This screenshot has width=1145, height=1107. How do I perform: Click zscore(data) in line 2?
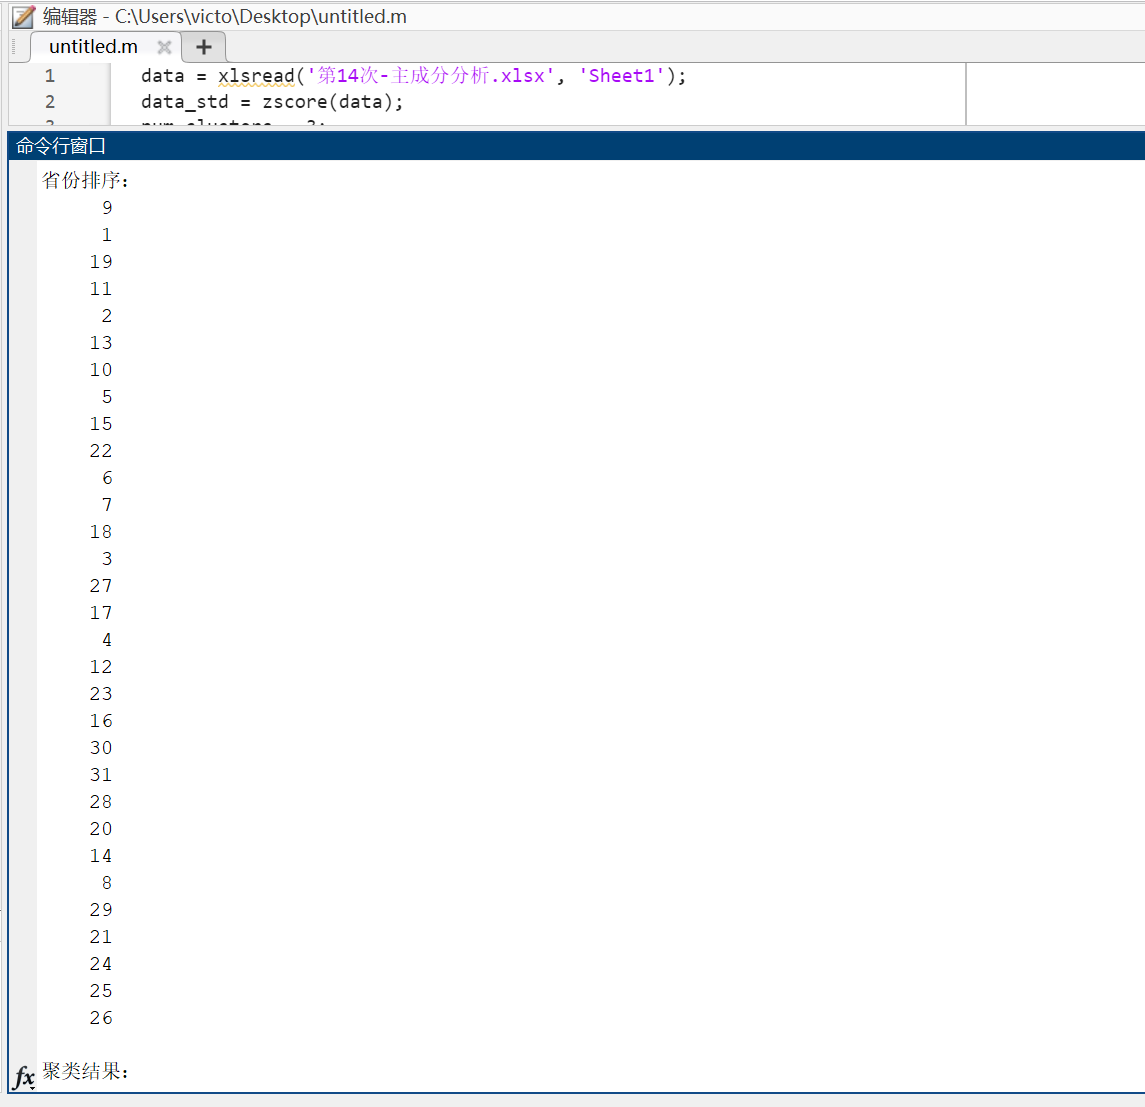click(x=327, y=102)
